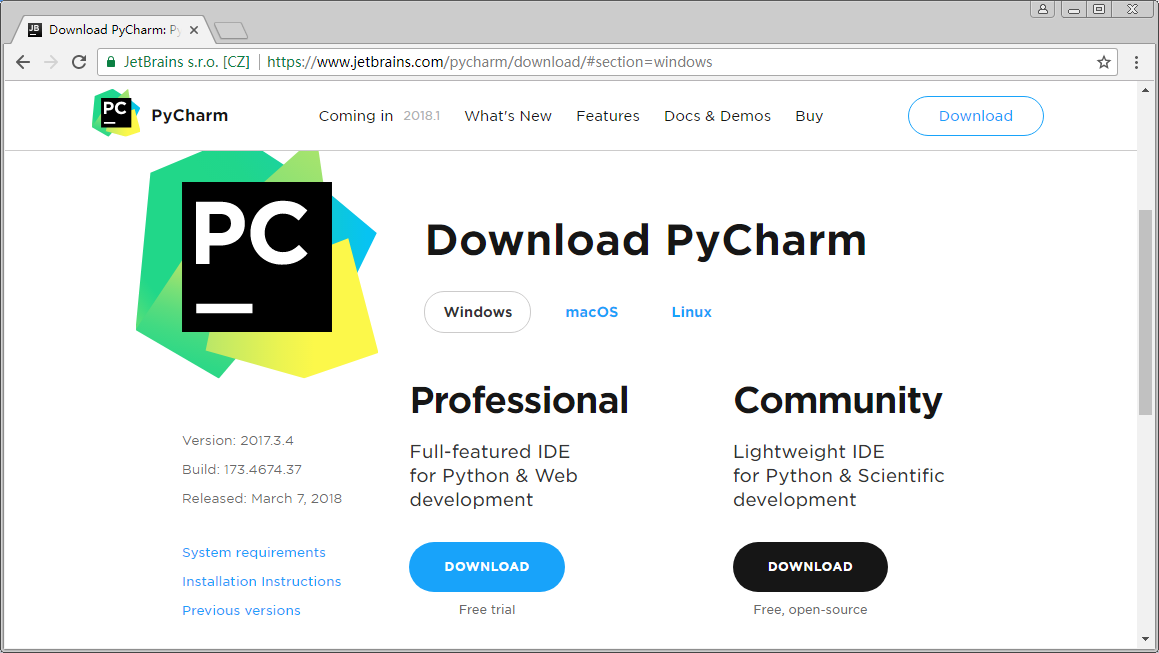Open Docs & Demos

click(717, 116)
